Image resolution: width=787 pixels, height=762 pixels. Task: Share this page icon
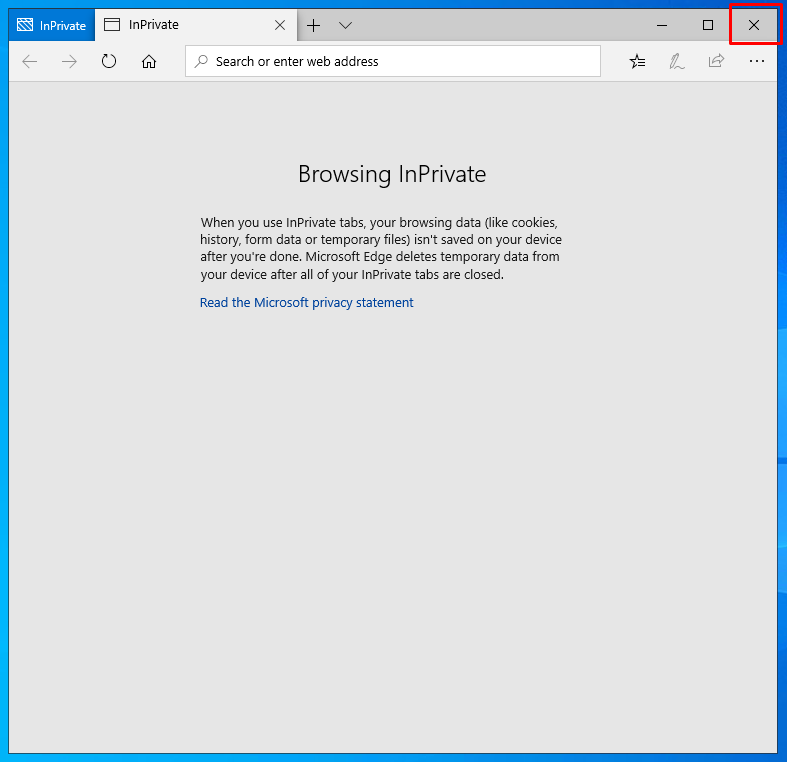point(716,61)
